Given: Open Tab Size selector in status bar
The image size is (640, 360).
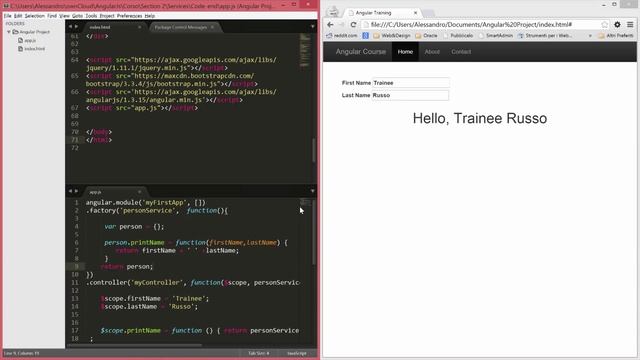Looking at the screenshot, I should (258, 353).
